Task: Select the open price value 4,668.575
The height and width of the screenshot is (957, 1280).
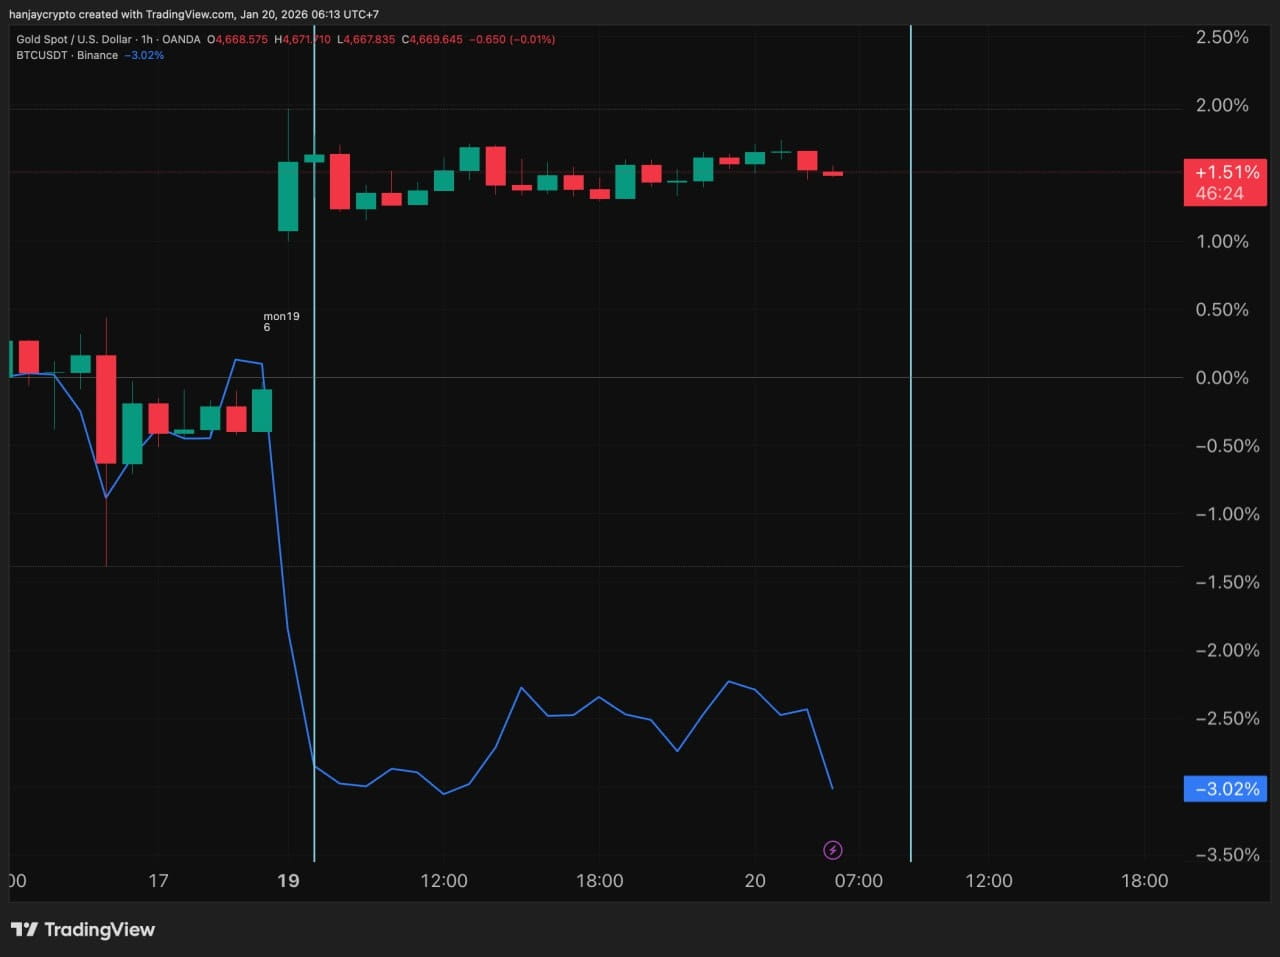Action: [241, 40]
